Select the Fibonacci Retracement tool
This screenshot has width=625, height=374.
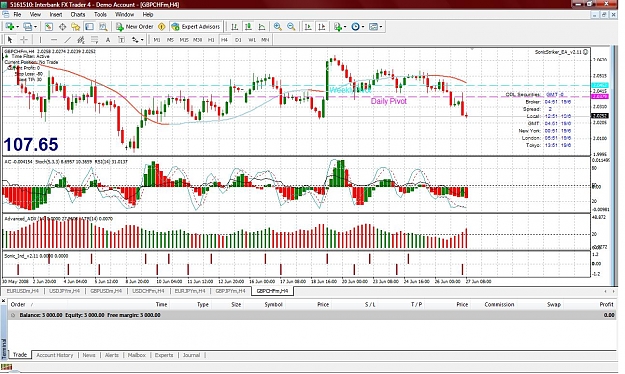(x=94, y=39)
